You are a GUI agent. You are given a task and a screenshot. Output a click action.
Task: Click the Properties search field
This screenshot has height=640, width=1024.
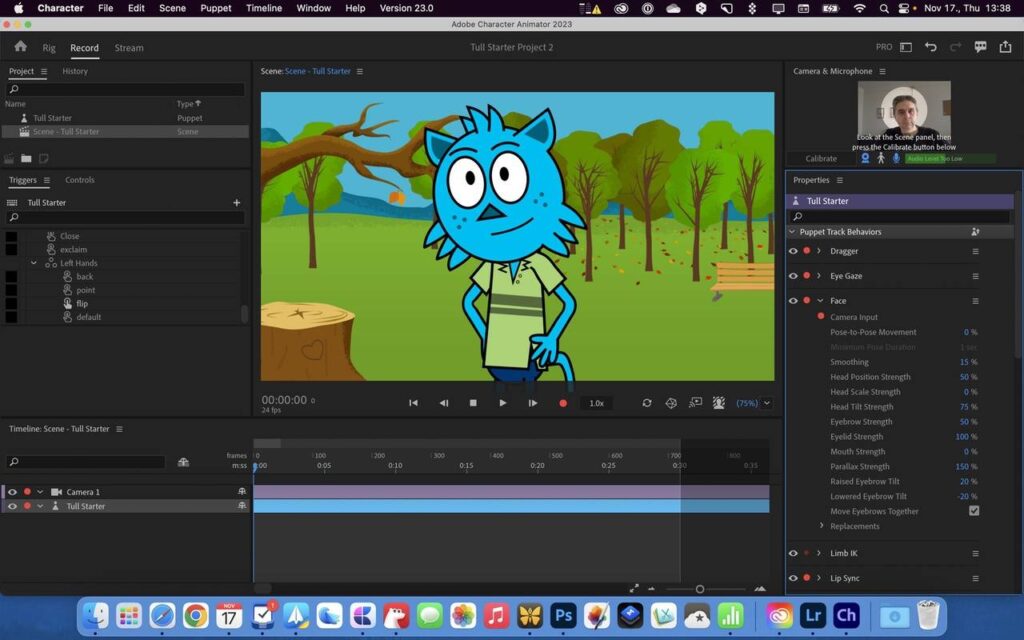pyautogui.click(x=900, y=216)
